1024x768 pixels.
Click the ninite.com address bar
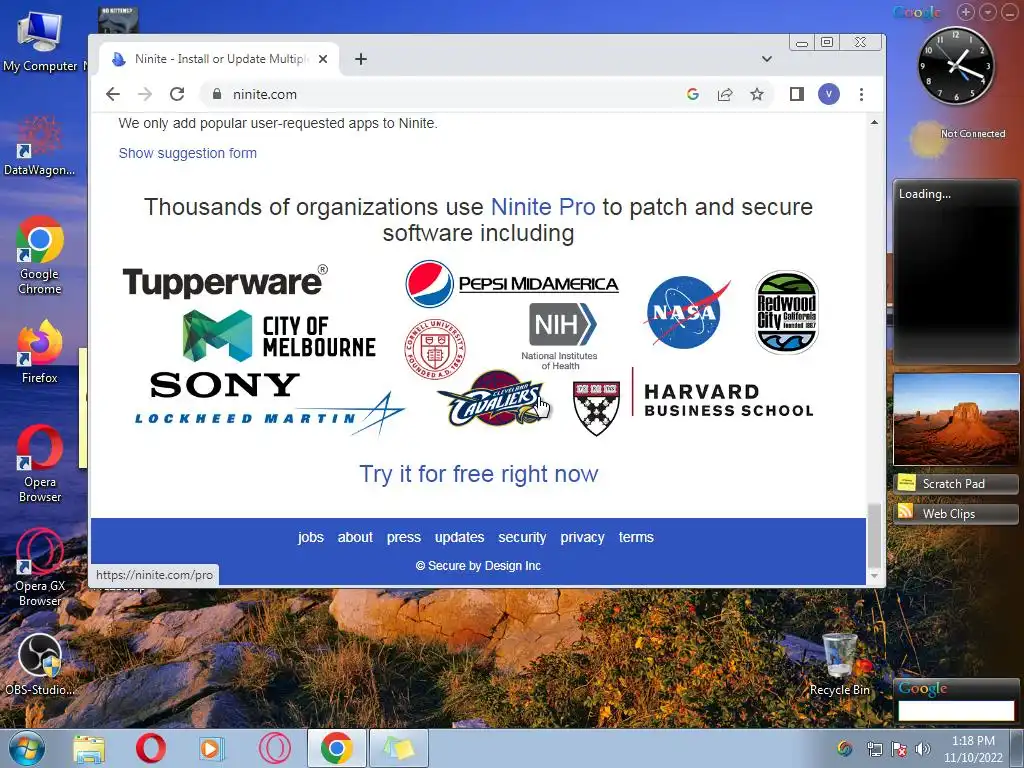click(444, 94)
